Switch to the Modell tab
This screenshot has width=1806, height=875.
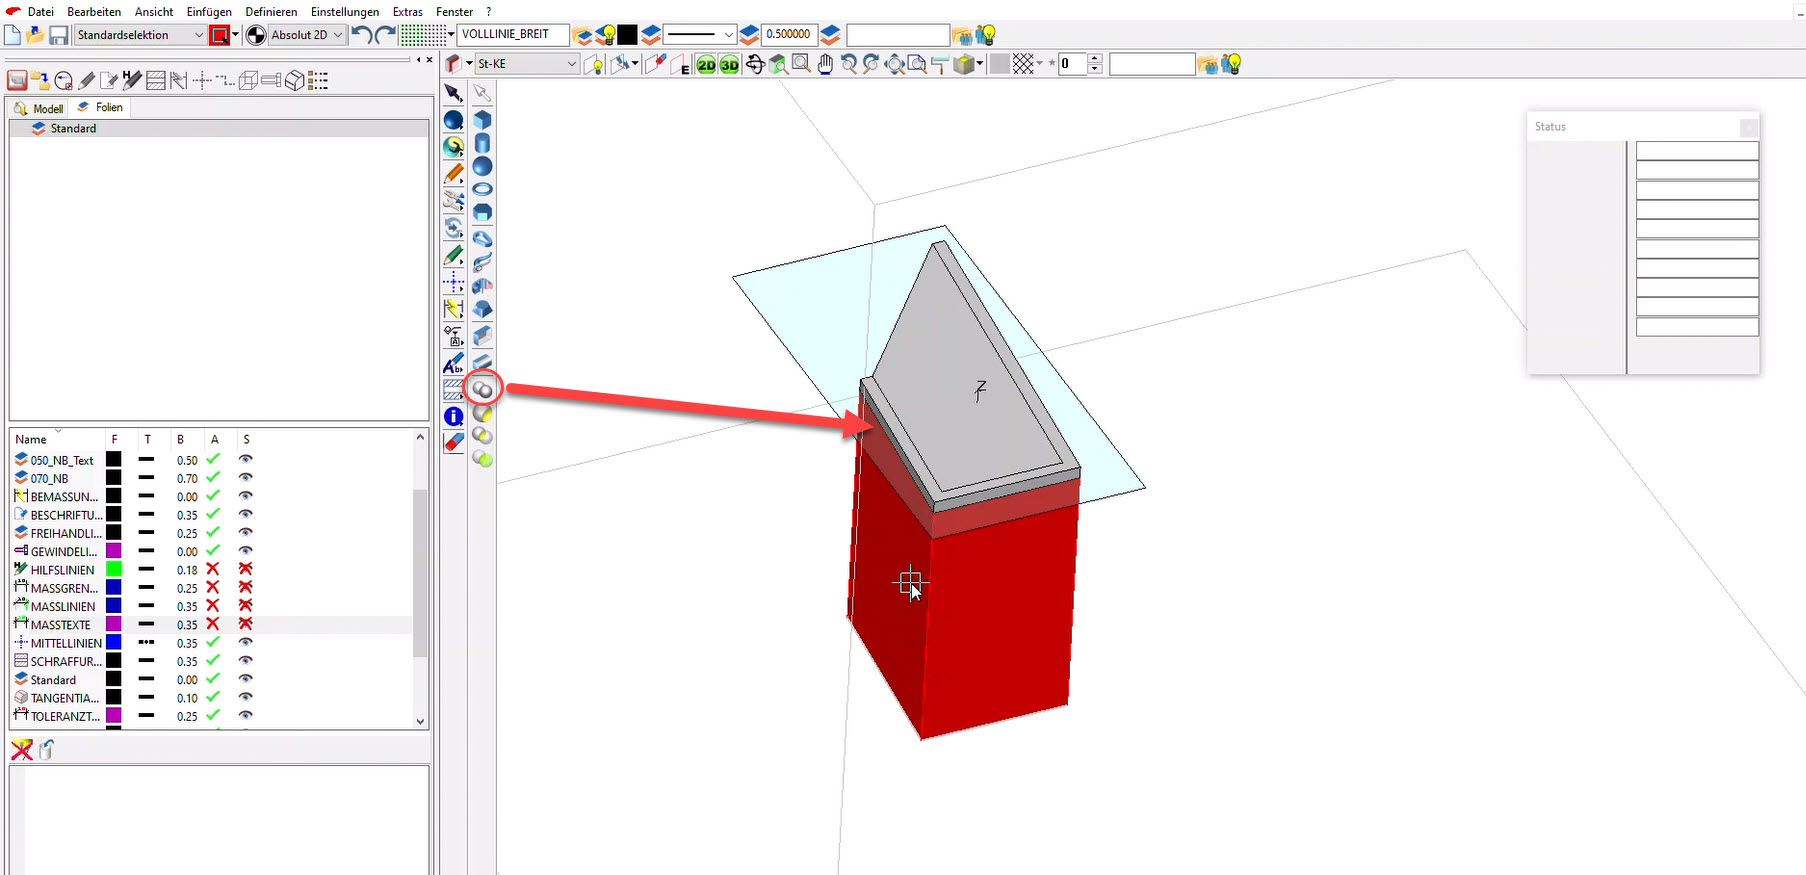point(39,108)
